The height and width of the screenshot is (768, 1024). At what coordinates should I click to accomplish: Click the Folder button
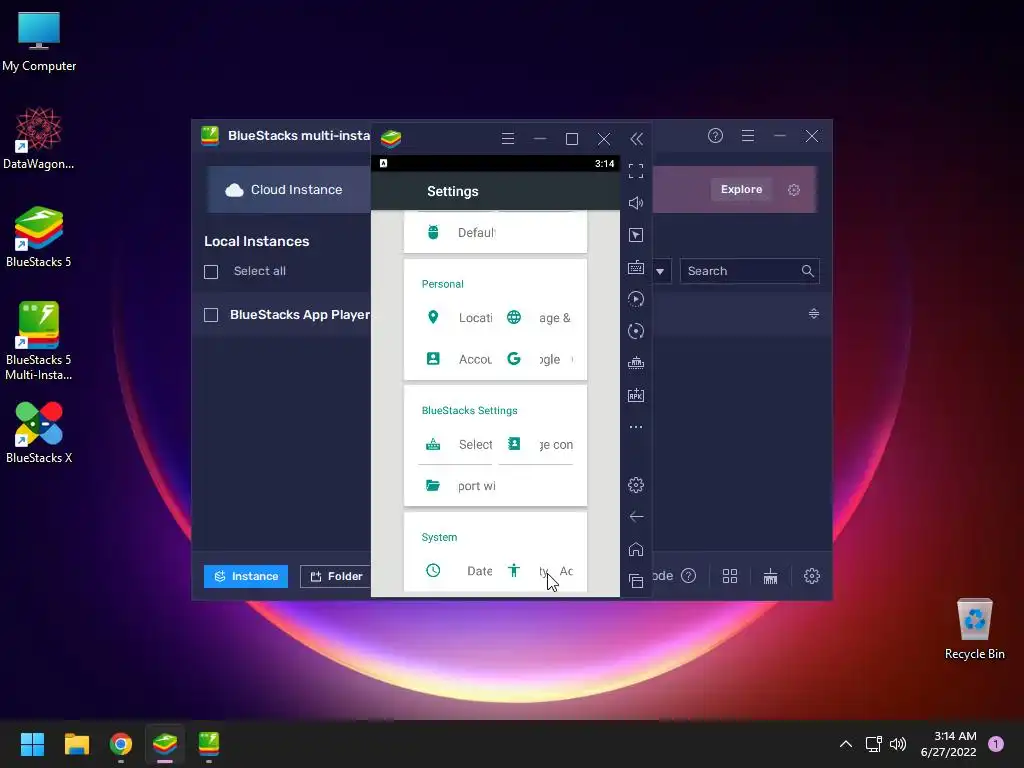pos(336,576)
